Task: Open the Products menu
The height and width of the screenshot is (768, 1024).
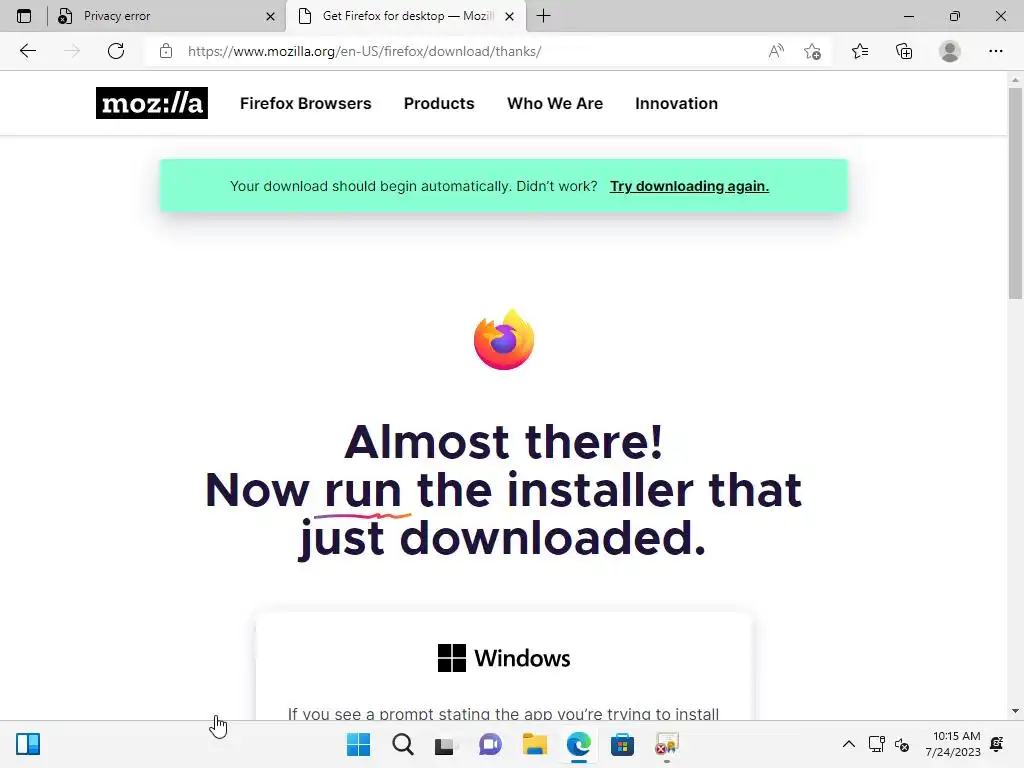Action: pyautogui.click(x=439, y=103)
